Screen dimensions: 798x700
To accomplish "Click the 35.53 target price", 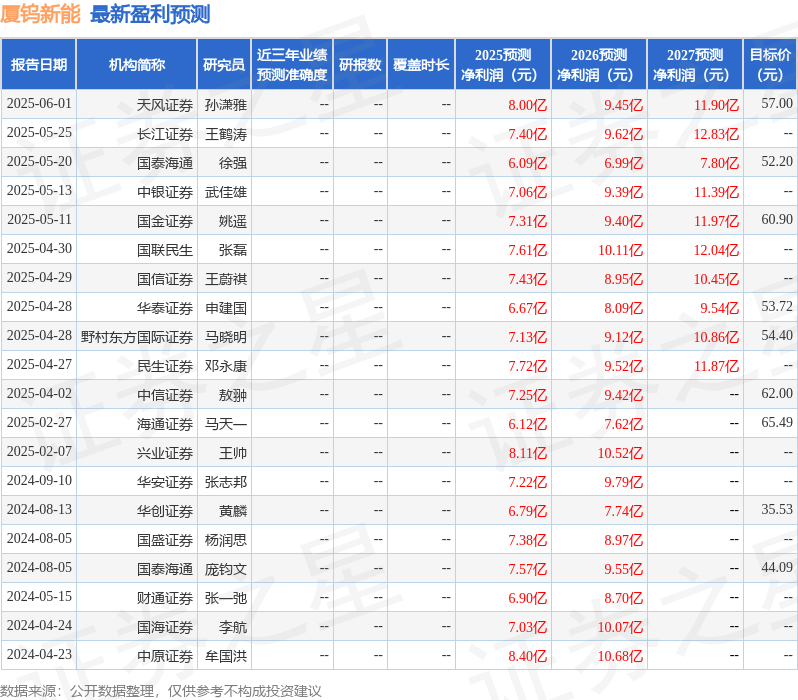I will (x=777, y=510).
